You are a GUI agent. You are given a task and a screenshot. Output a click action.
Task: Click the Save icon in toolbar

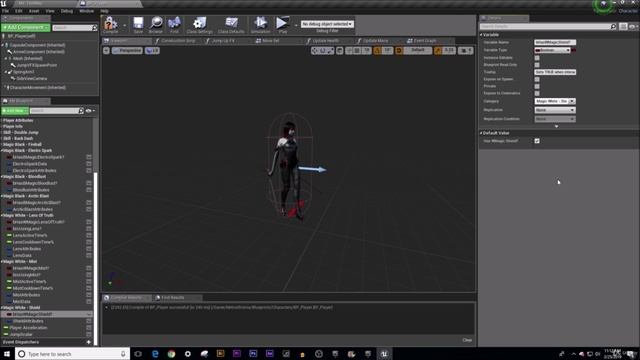[138, 22]
